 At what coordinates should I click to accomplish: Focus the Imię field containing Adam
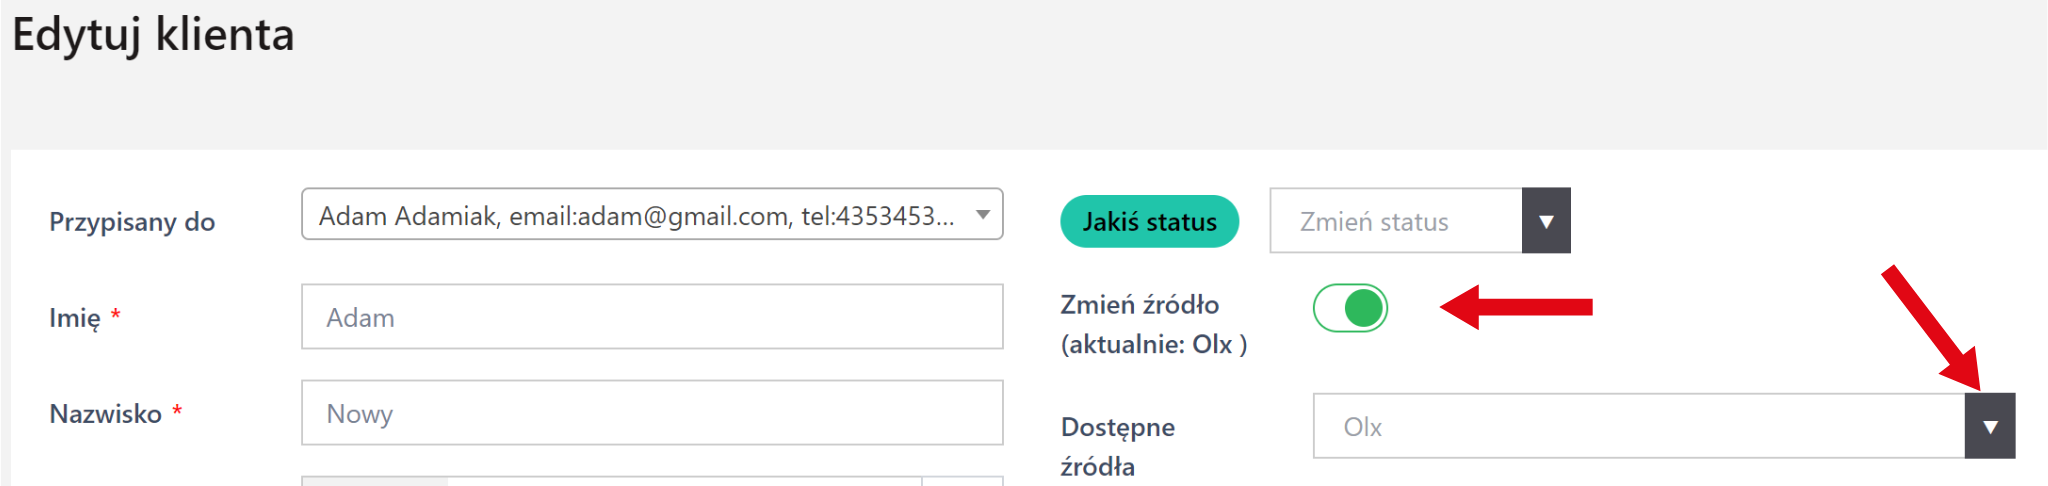652,317
